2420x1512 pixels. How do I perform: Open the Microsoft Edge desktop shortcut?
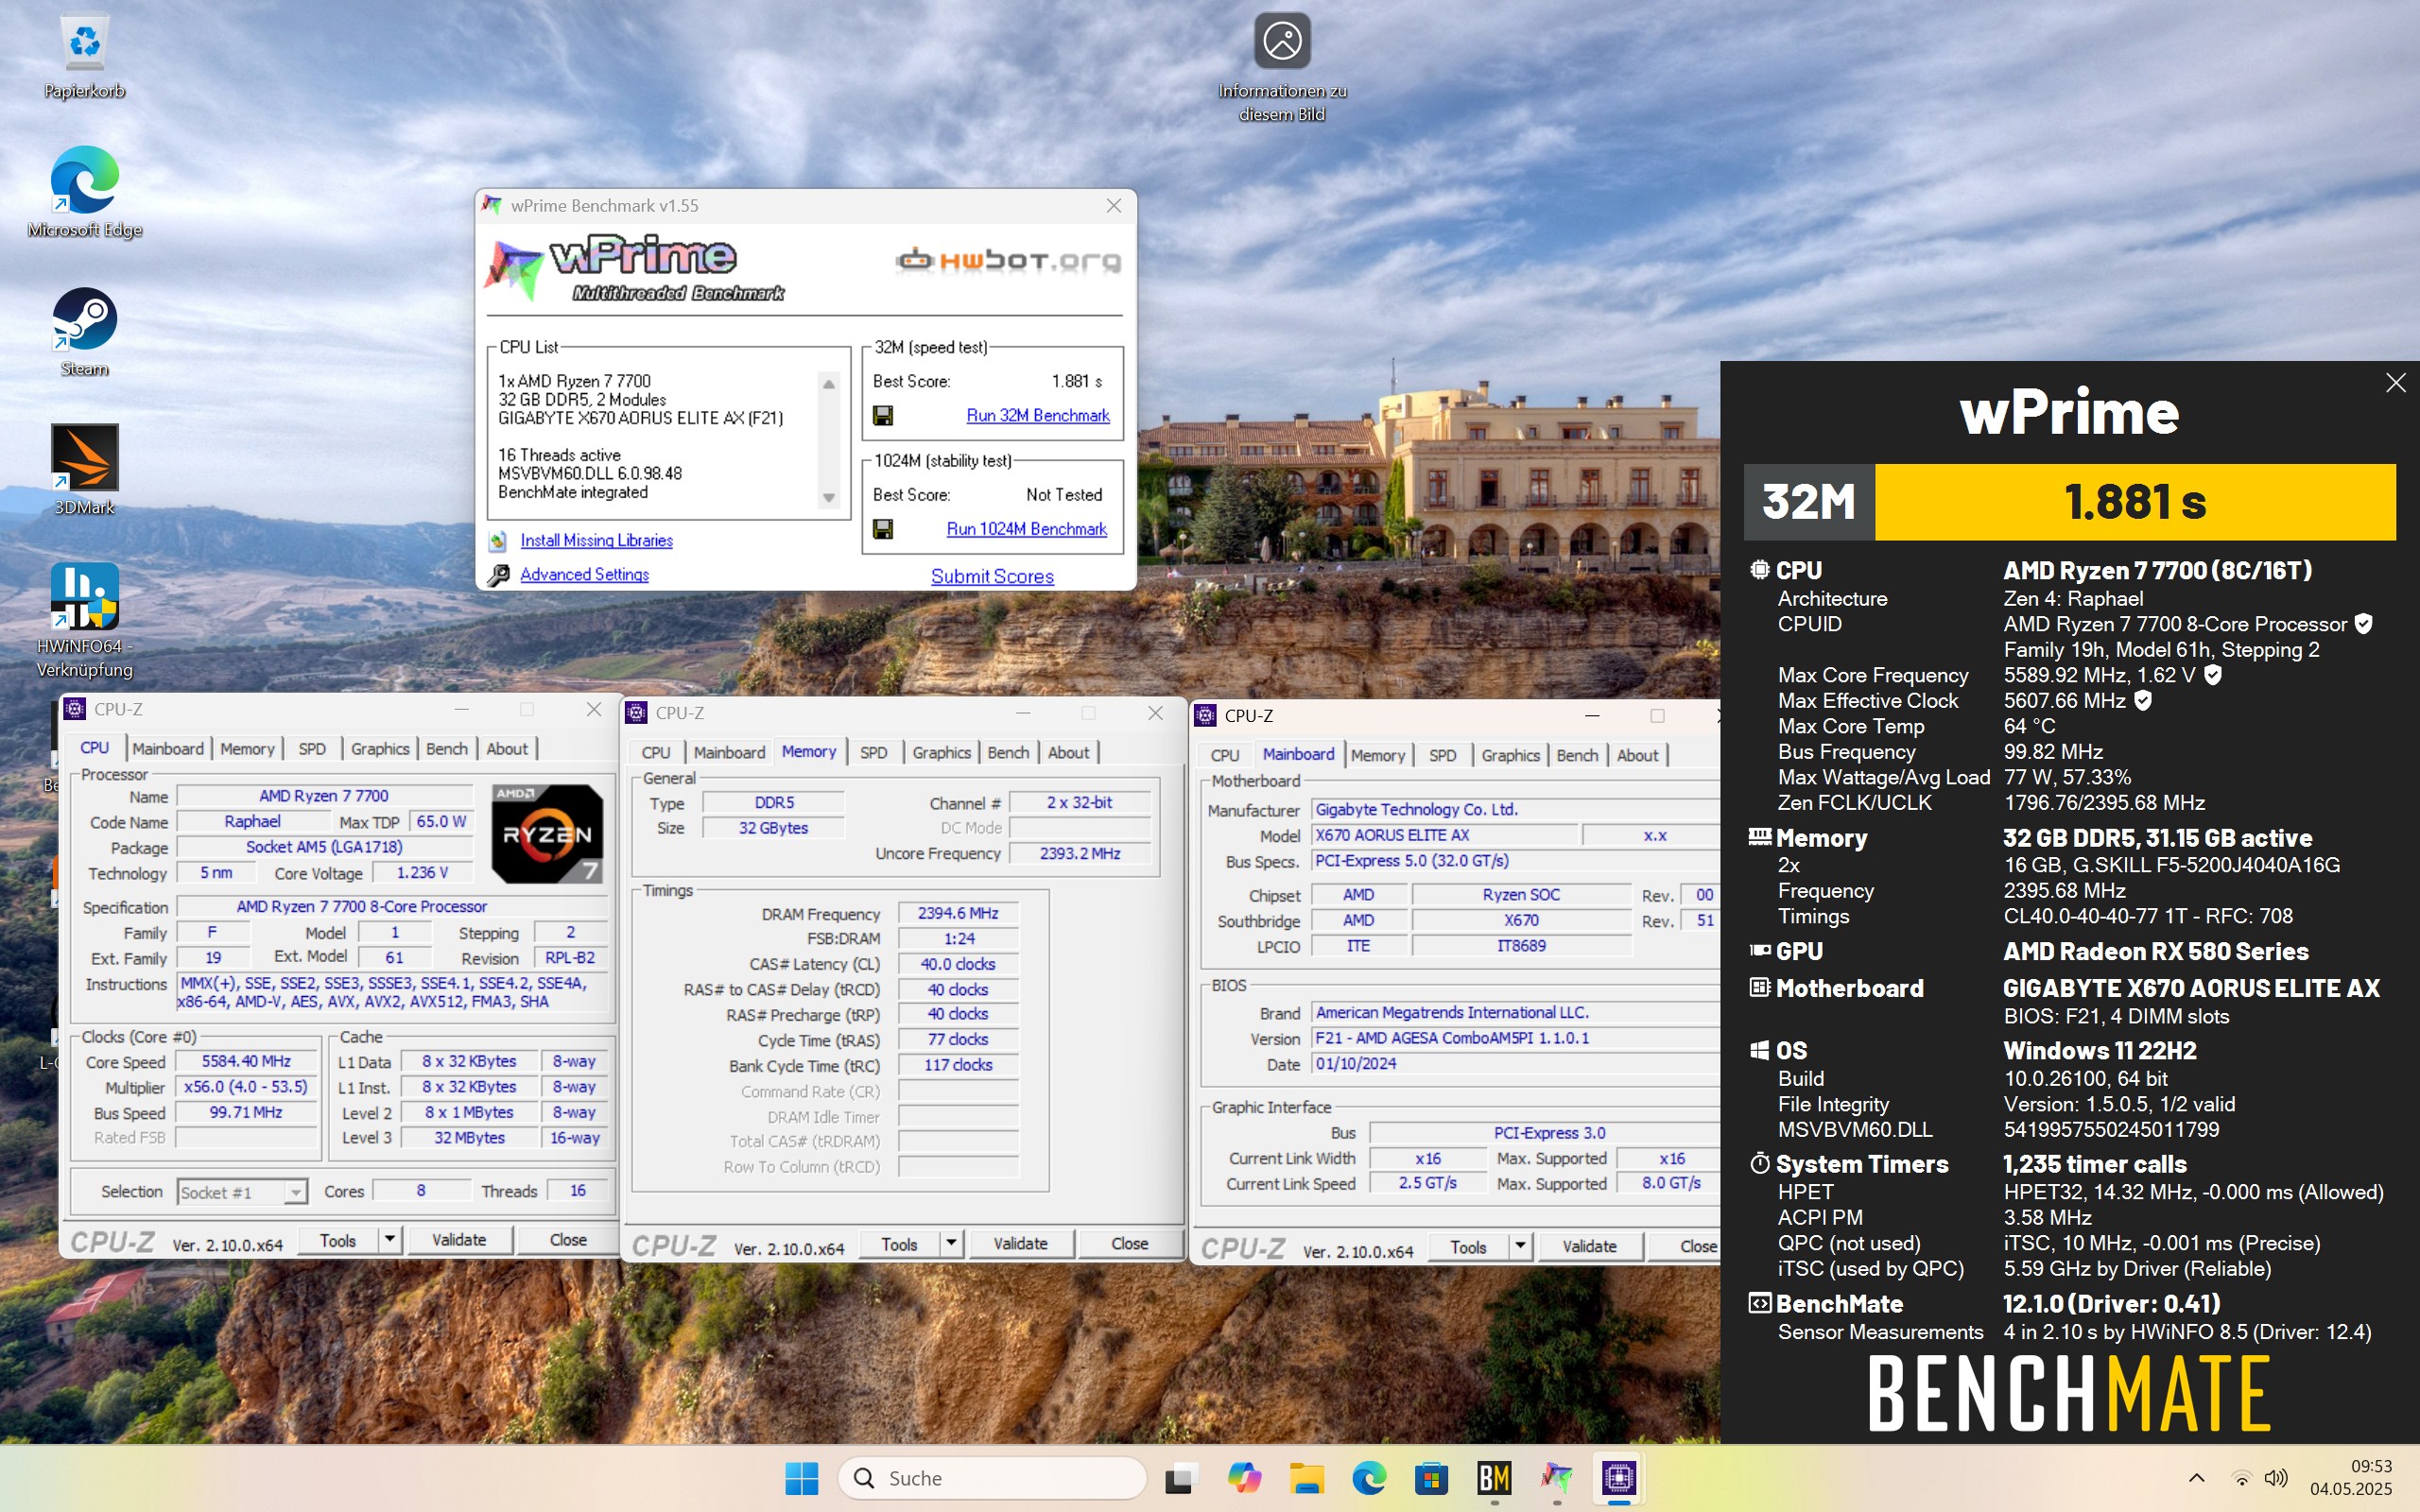[85, 181]
